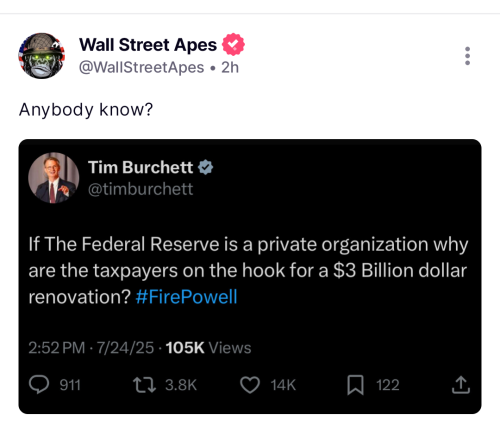
Task: Click the Anybody know? post text
Action: click(86, 110)
